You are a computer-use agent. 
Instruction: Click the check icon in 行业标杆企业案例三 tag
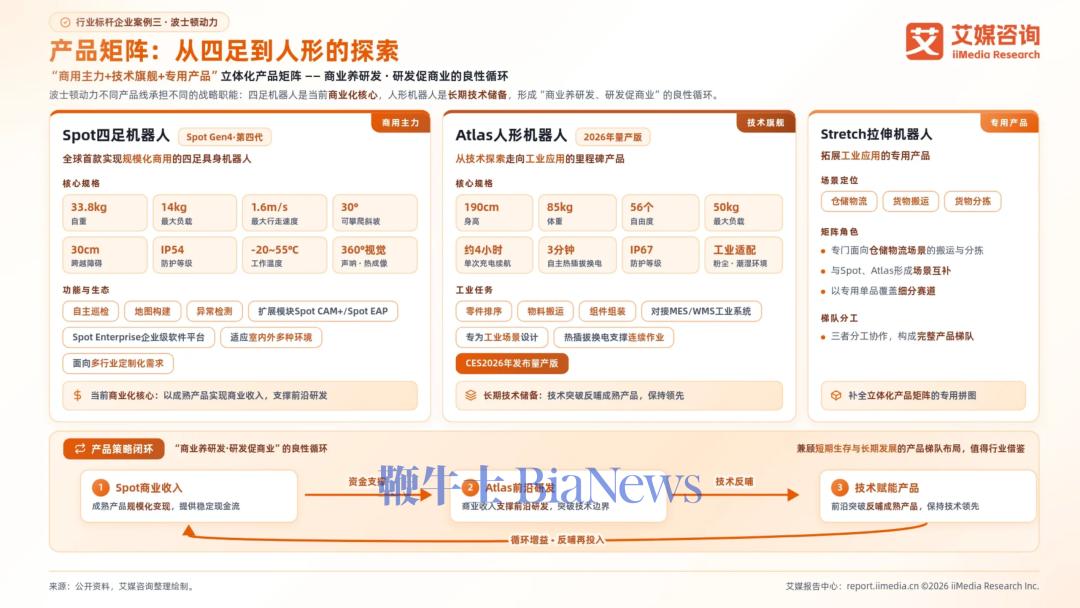coord(65,22)
